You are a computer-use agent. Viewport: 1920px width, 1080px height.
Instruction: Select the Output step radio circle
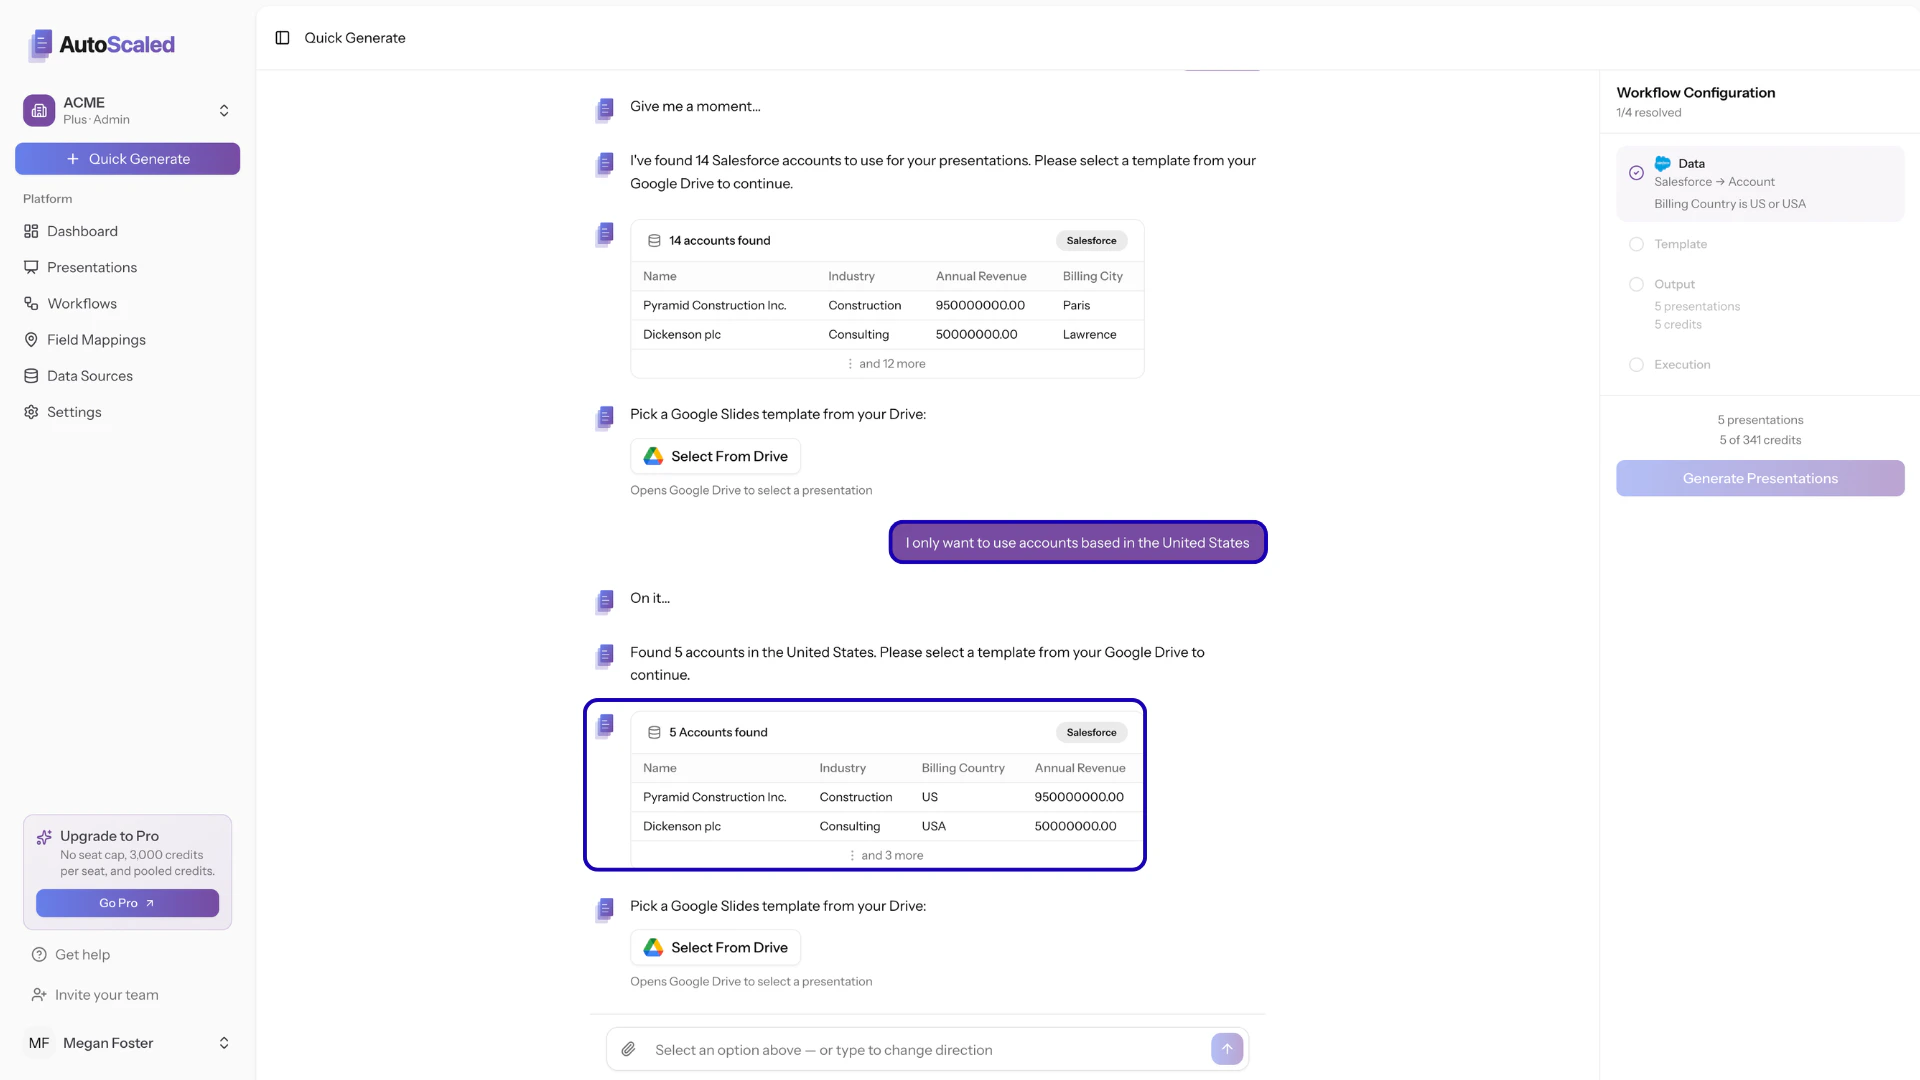[x=1637, y=284]
